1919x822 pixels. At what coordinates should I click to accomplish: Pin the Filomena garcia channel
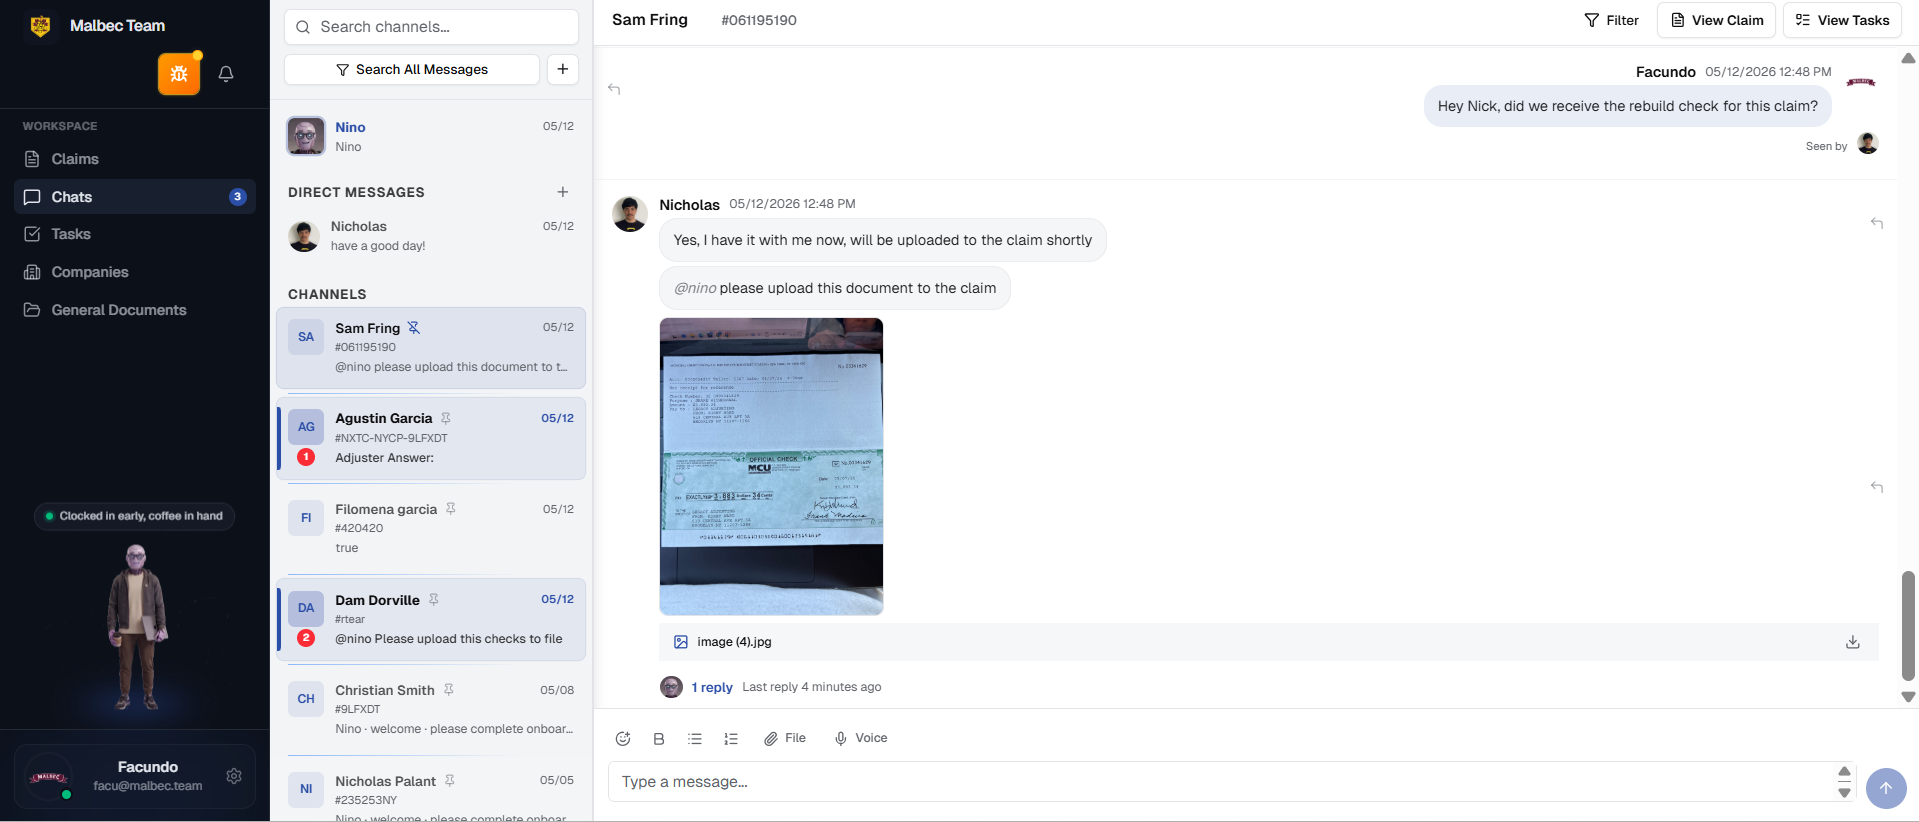click(x=451, y=509)
